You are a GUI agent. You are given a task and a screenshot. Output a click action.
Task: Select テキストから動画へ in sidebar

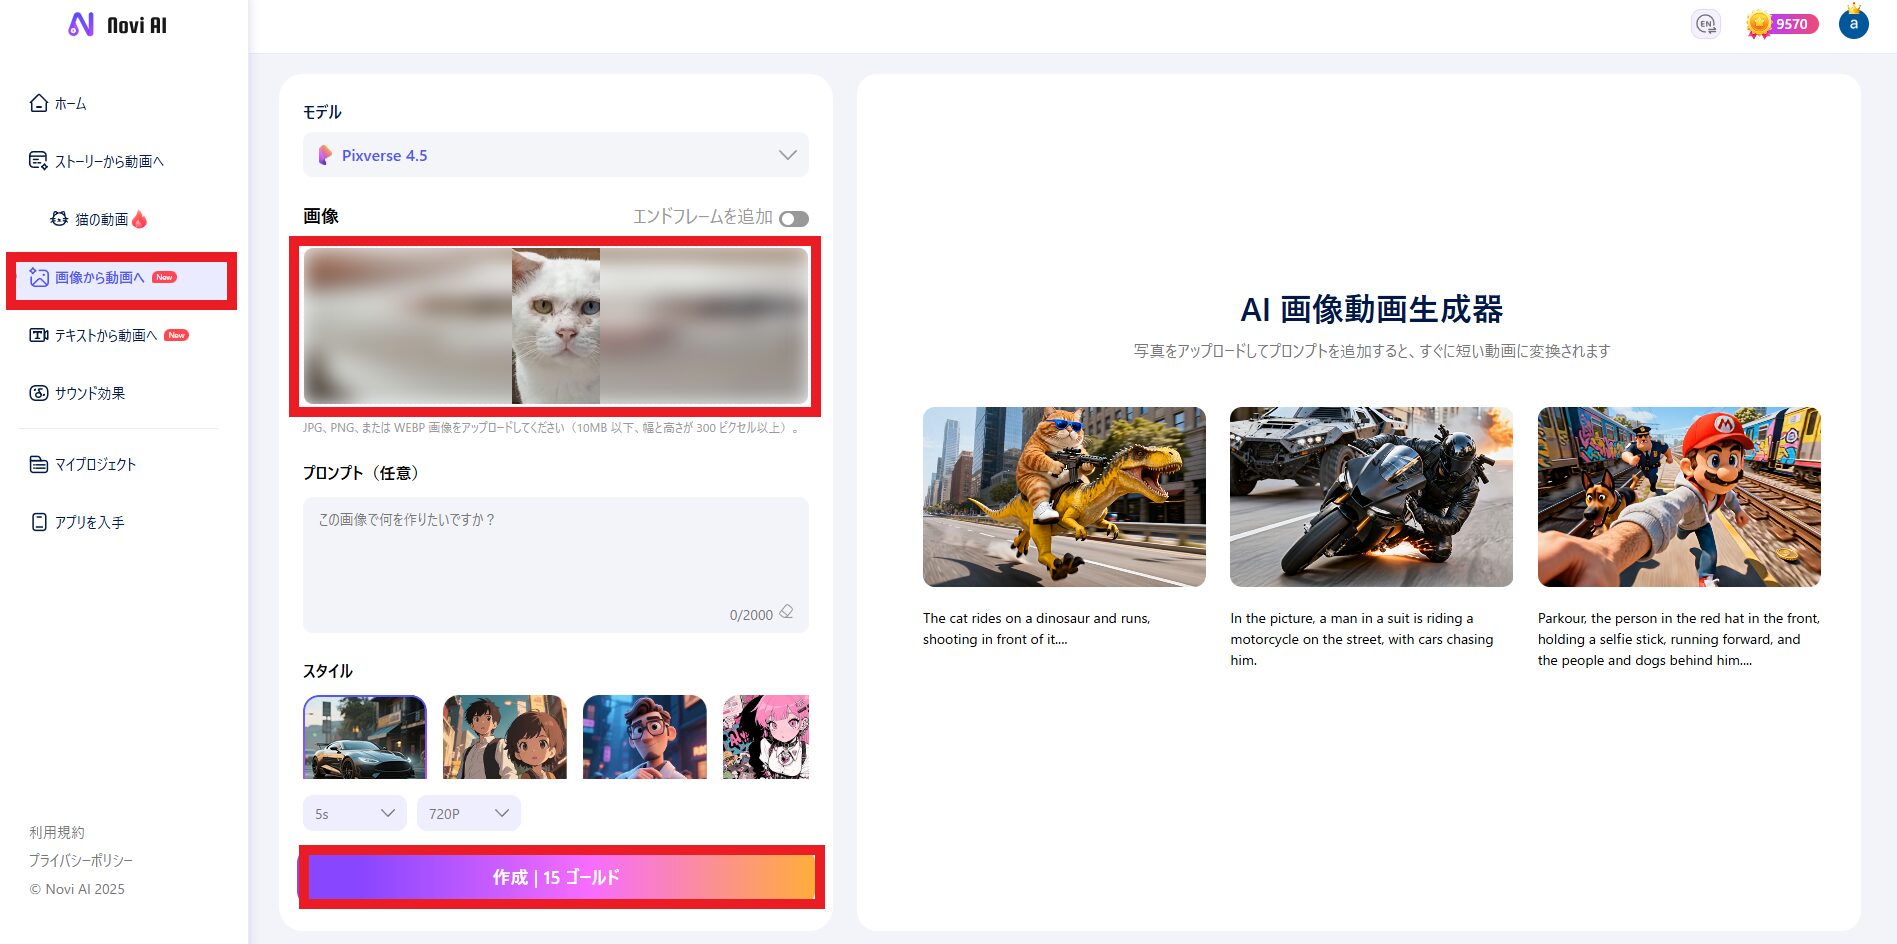[x=105, y=335]
